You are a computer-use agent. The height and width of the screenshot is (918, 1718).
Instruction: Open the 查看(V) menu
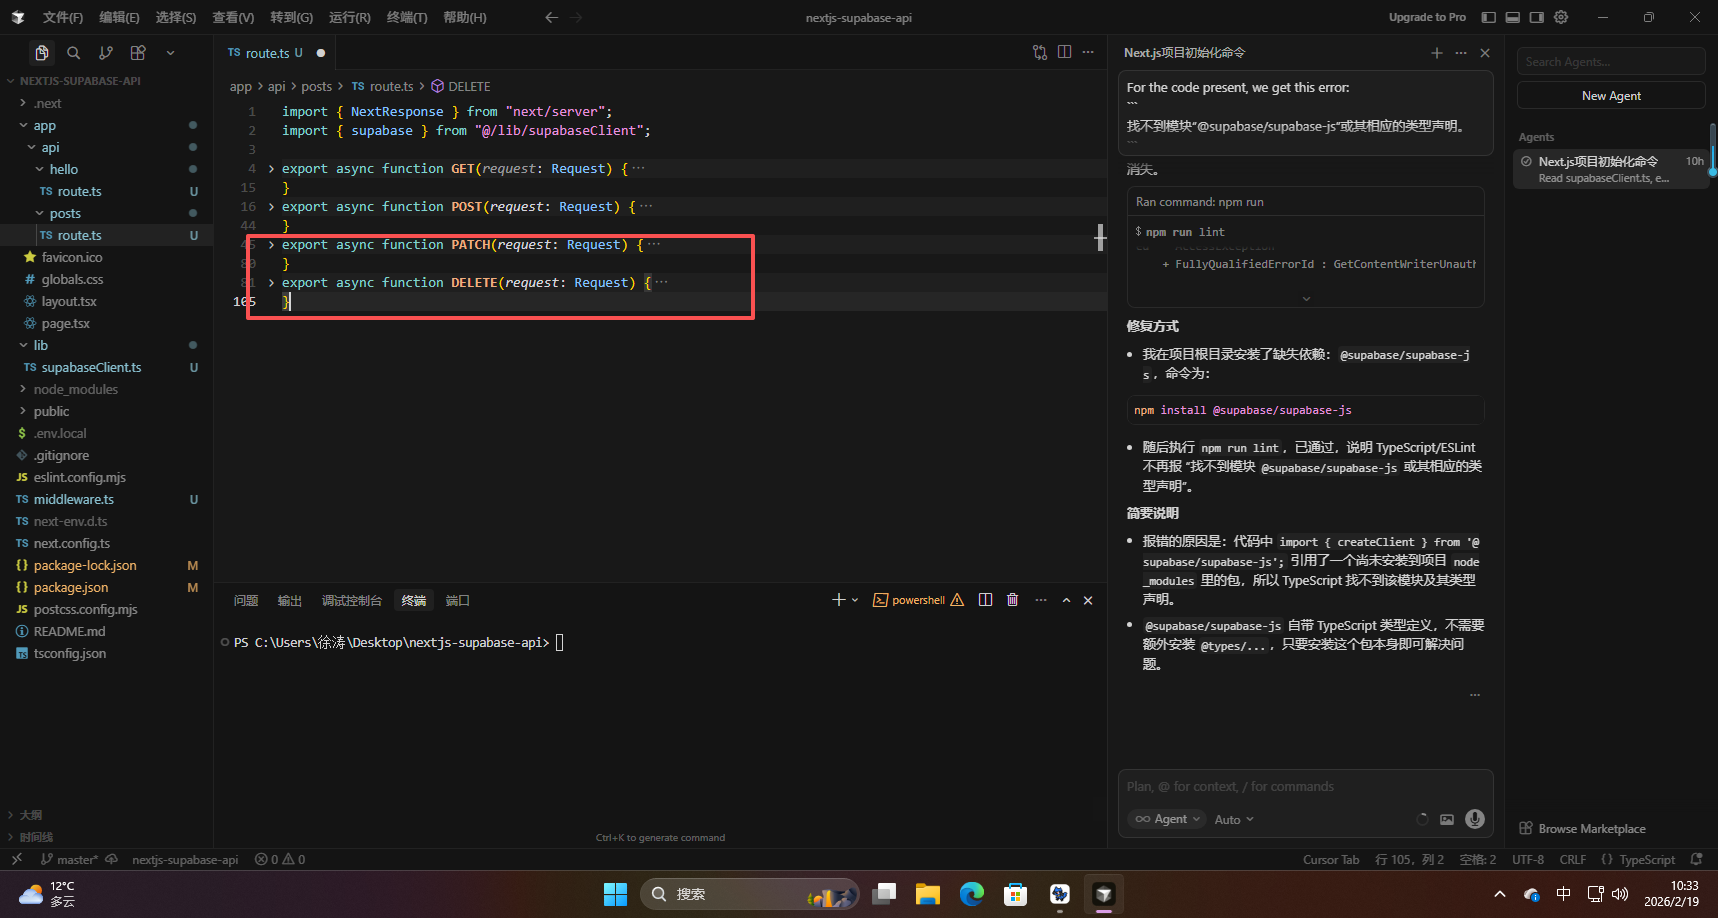(x=233, y=17)
